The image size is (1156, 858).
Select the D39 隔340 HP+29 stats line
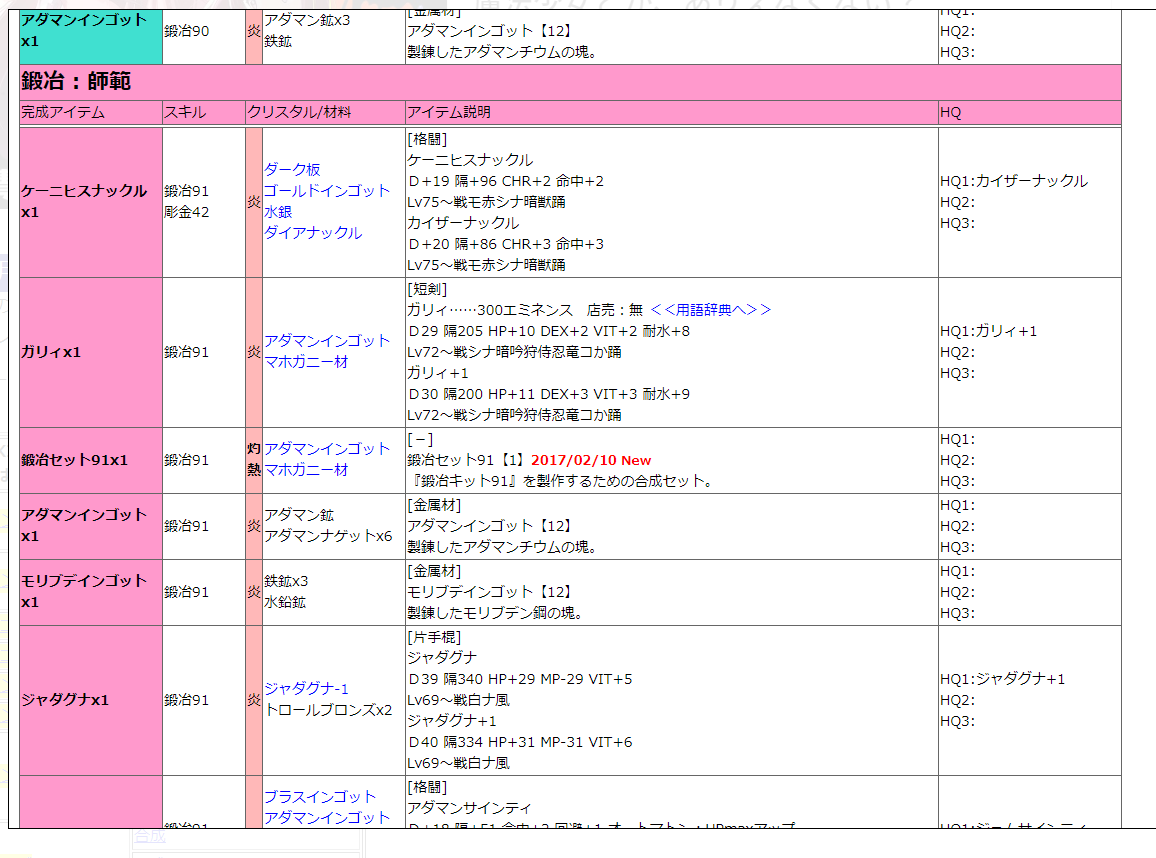pyautogui.click(x=520, y=679)
